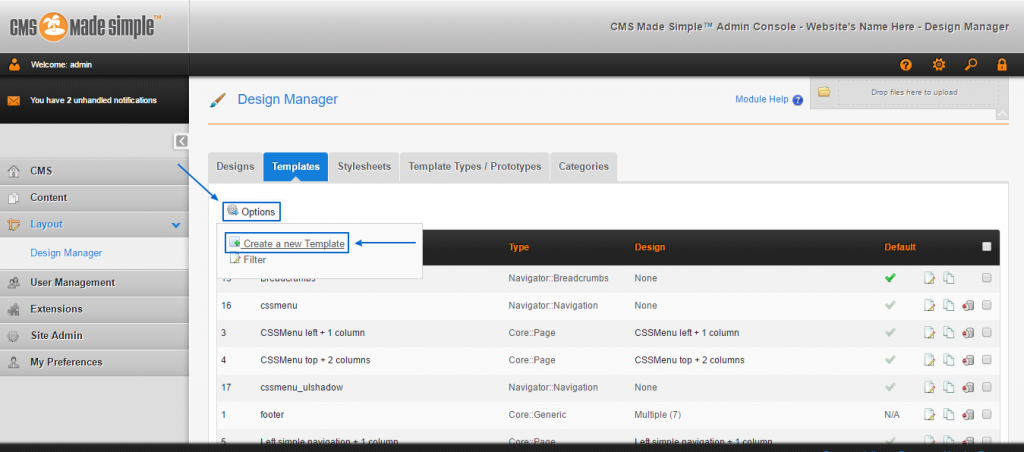The height and width of the screenshot is (452, 1024).
Task: Edit the cssmenu_ulshadow template
Action: point(929,387)
